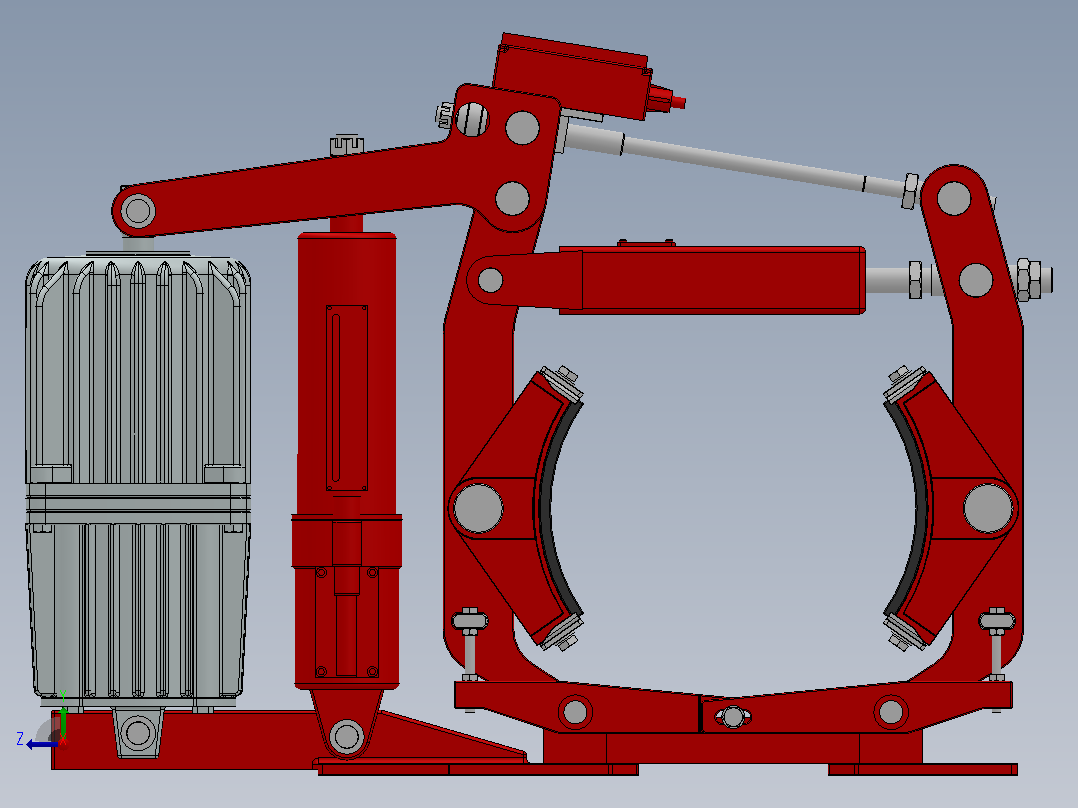Select the large pivot pin on left shoe

click(478, 508)
